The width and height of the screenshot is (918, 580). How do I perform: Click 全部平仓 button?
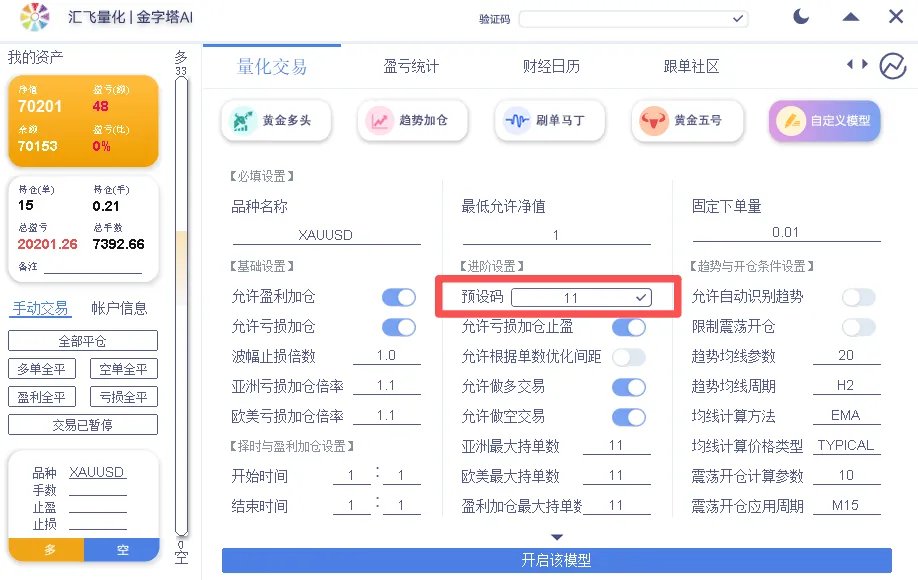tap(83, 341)
